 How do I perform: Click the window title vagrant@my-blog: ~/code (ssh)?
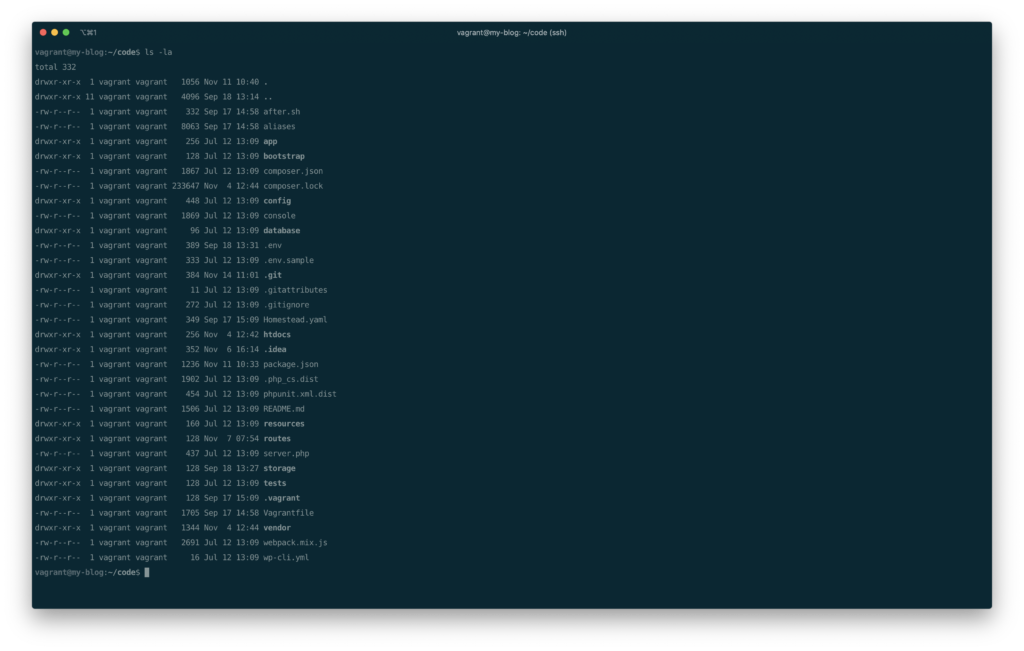[x=512, y=31]
